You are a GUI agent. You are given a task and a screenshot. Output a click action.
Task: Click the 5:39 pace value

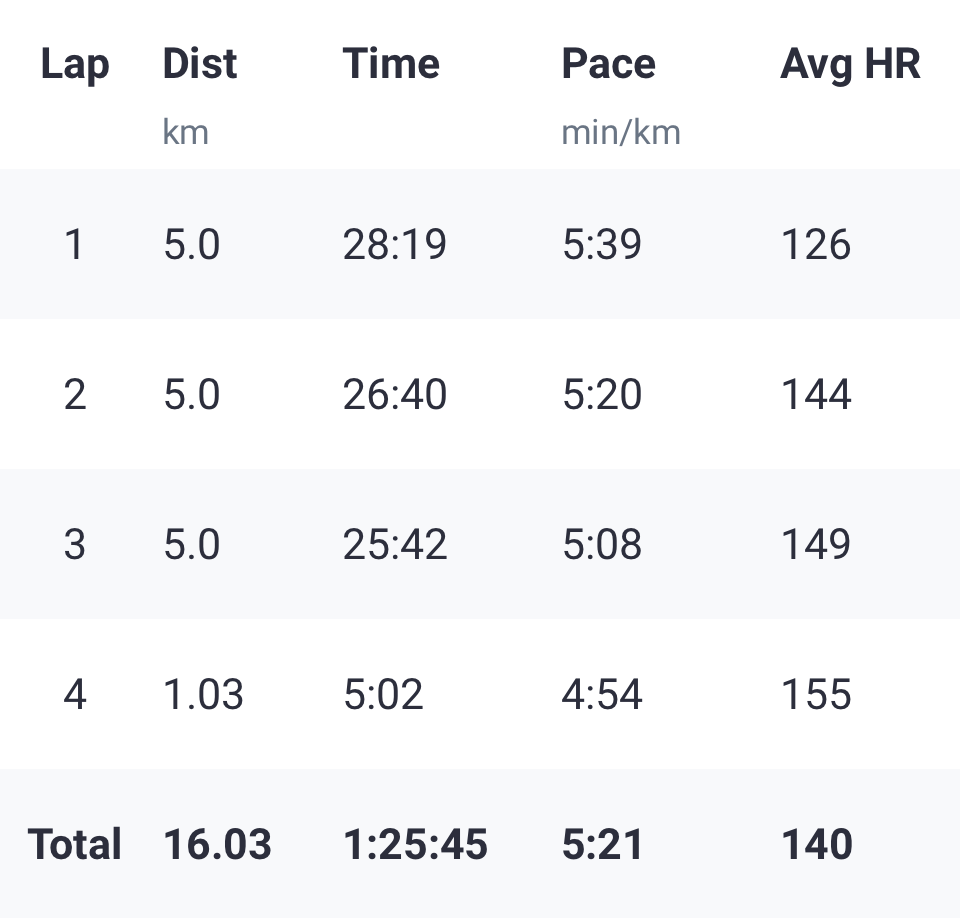[602, 244]
